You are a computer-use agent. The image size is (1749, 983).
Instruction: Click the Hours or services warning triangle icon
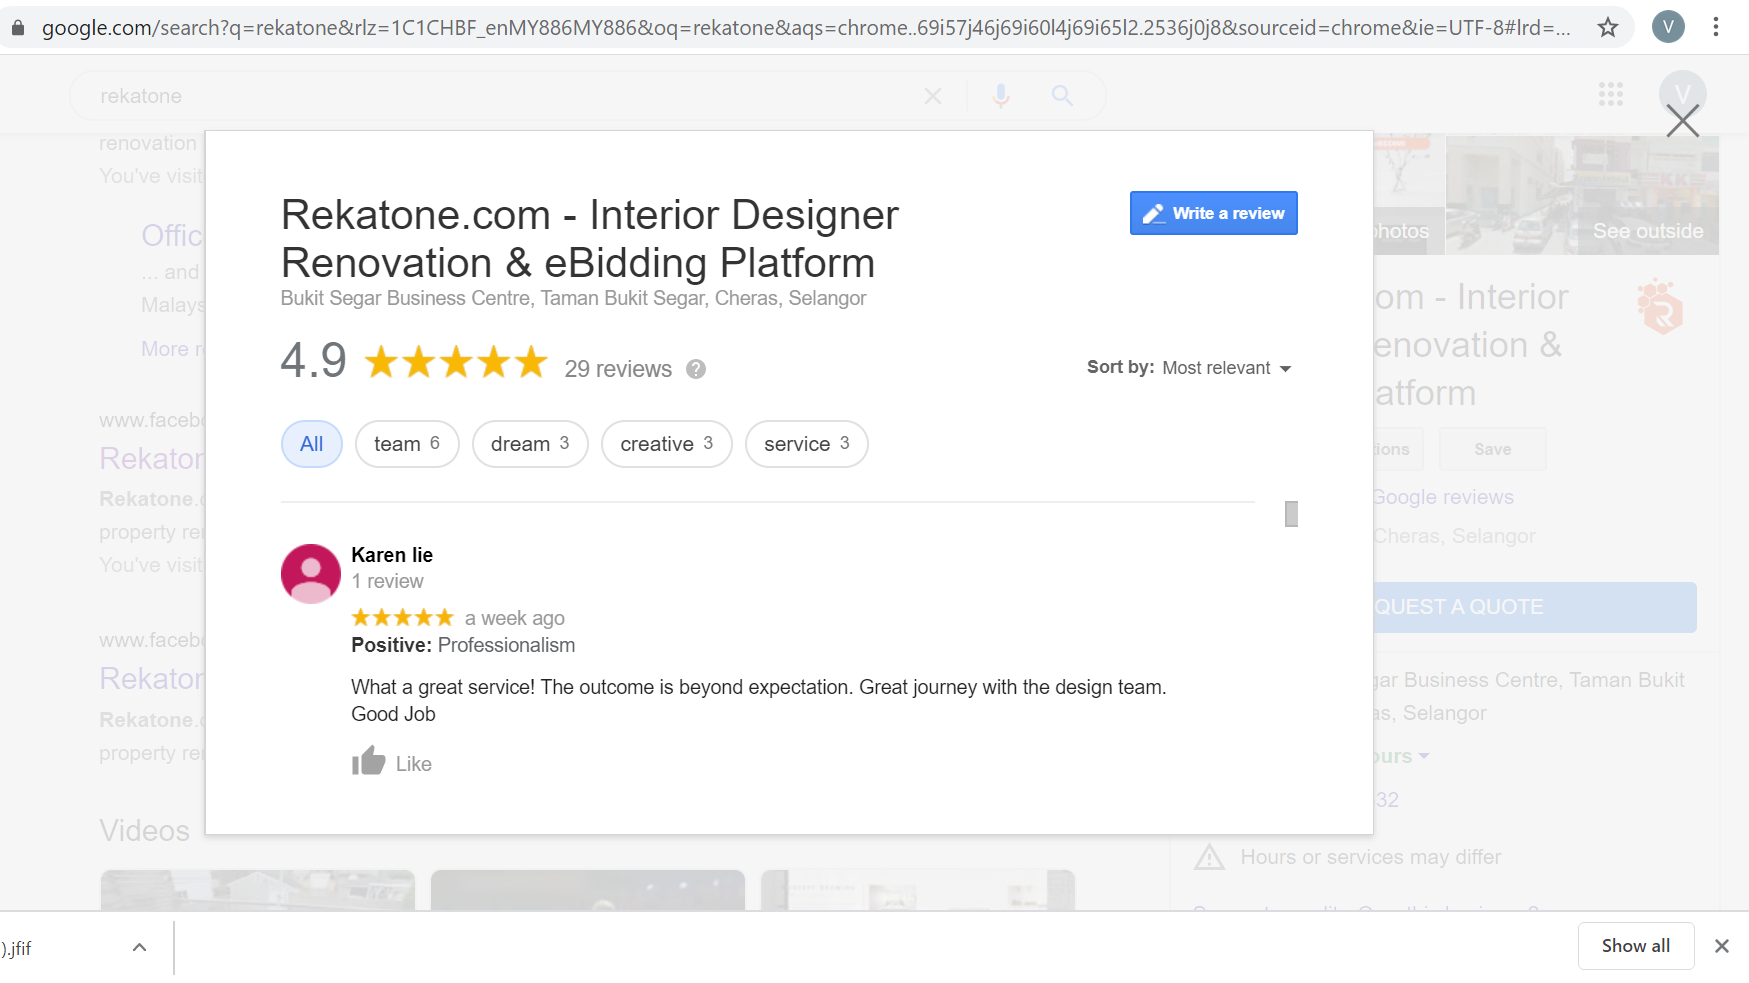coord(1209,857)
